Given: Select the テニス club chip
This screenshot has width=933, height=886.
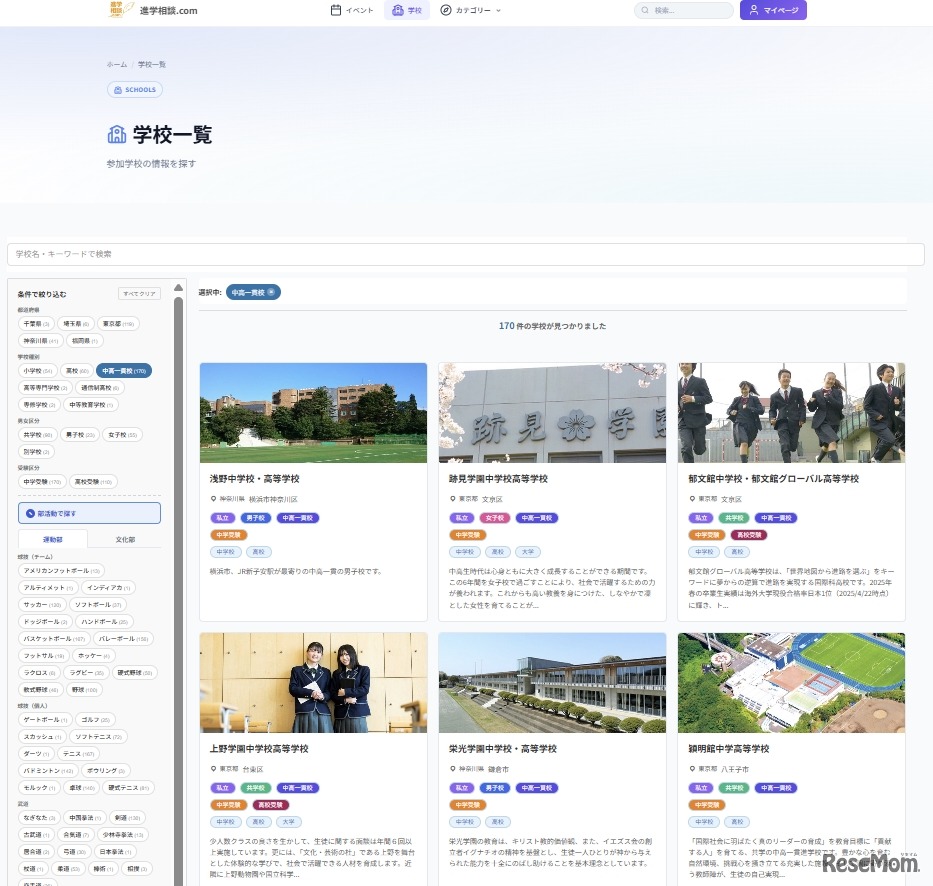Looking at the screenshot, I should (79, 754).
